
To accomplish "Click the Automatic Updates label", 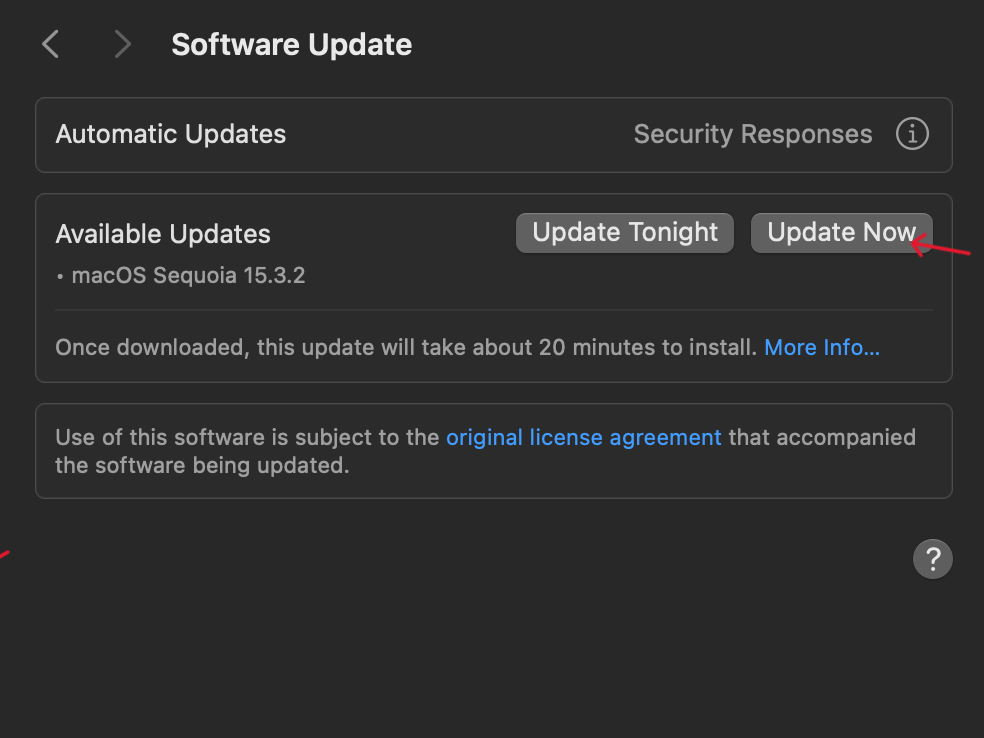I will [171, 134].
